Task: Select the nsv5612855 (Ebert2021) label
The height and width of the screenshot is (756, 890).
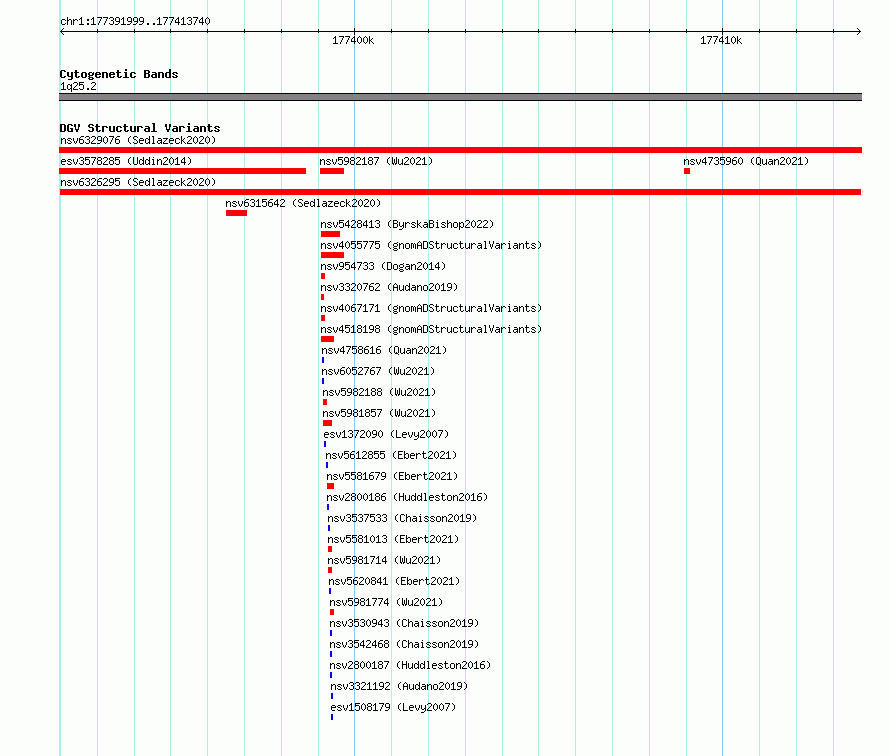Action: (x=391, y=455)
